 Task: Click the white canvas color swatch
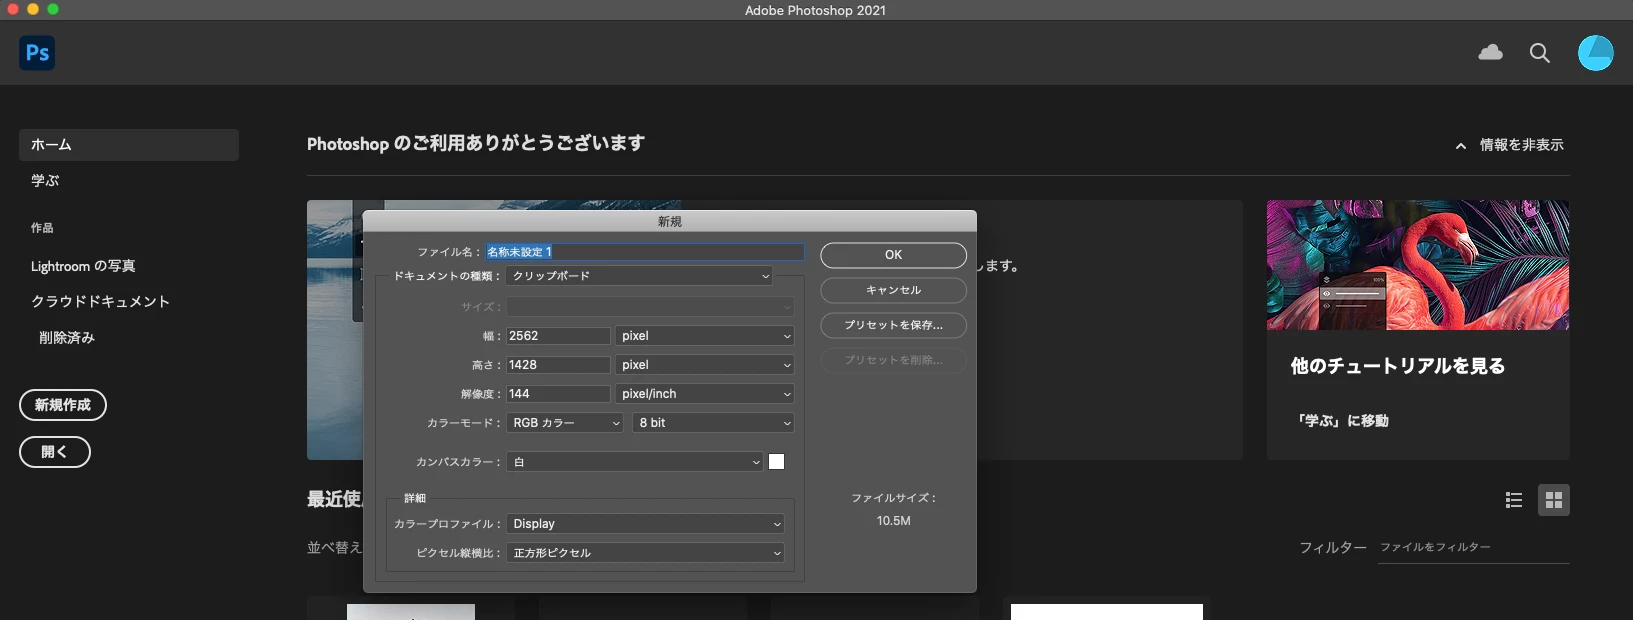(777, 462)
